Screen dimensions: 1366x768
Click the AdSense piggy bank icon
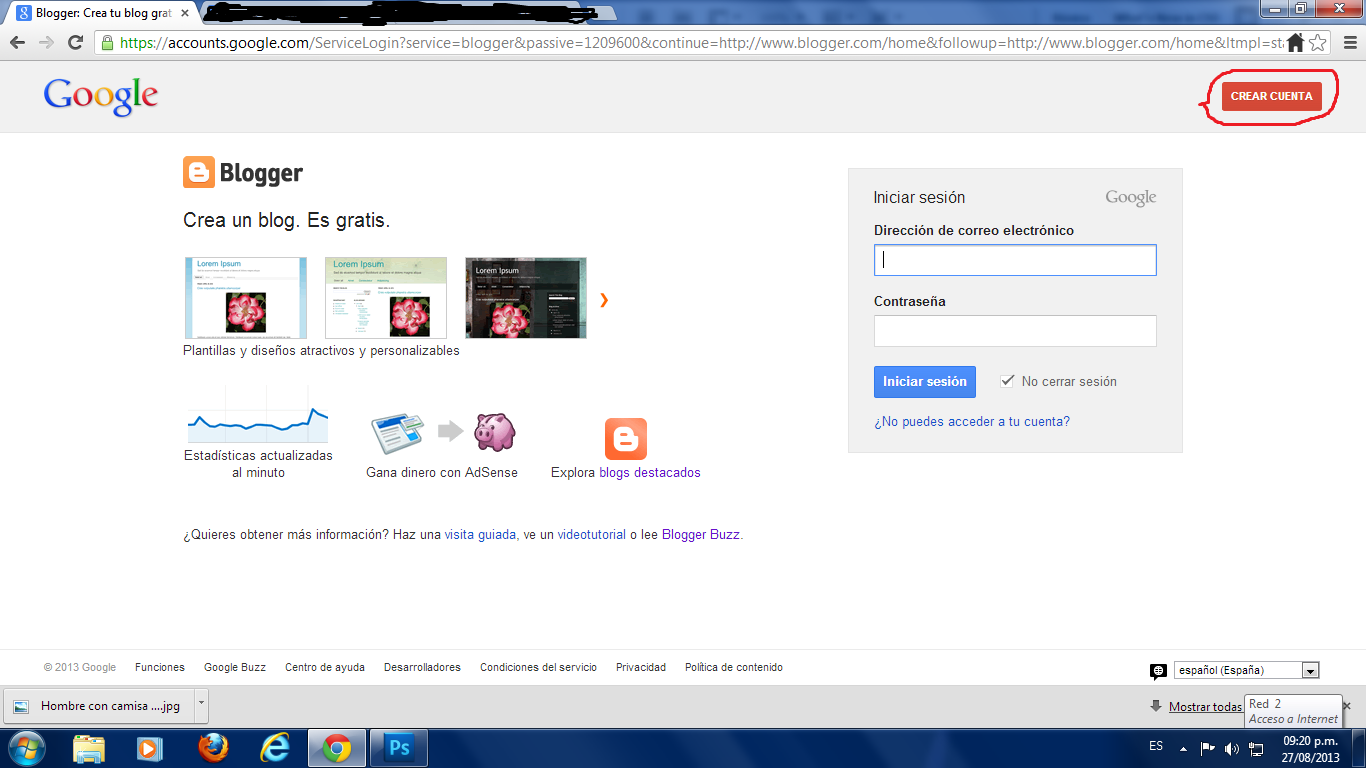pyautogui.click(x=494, y=432)
